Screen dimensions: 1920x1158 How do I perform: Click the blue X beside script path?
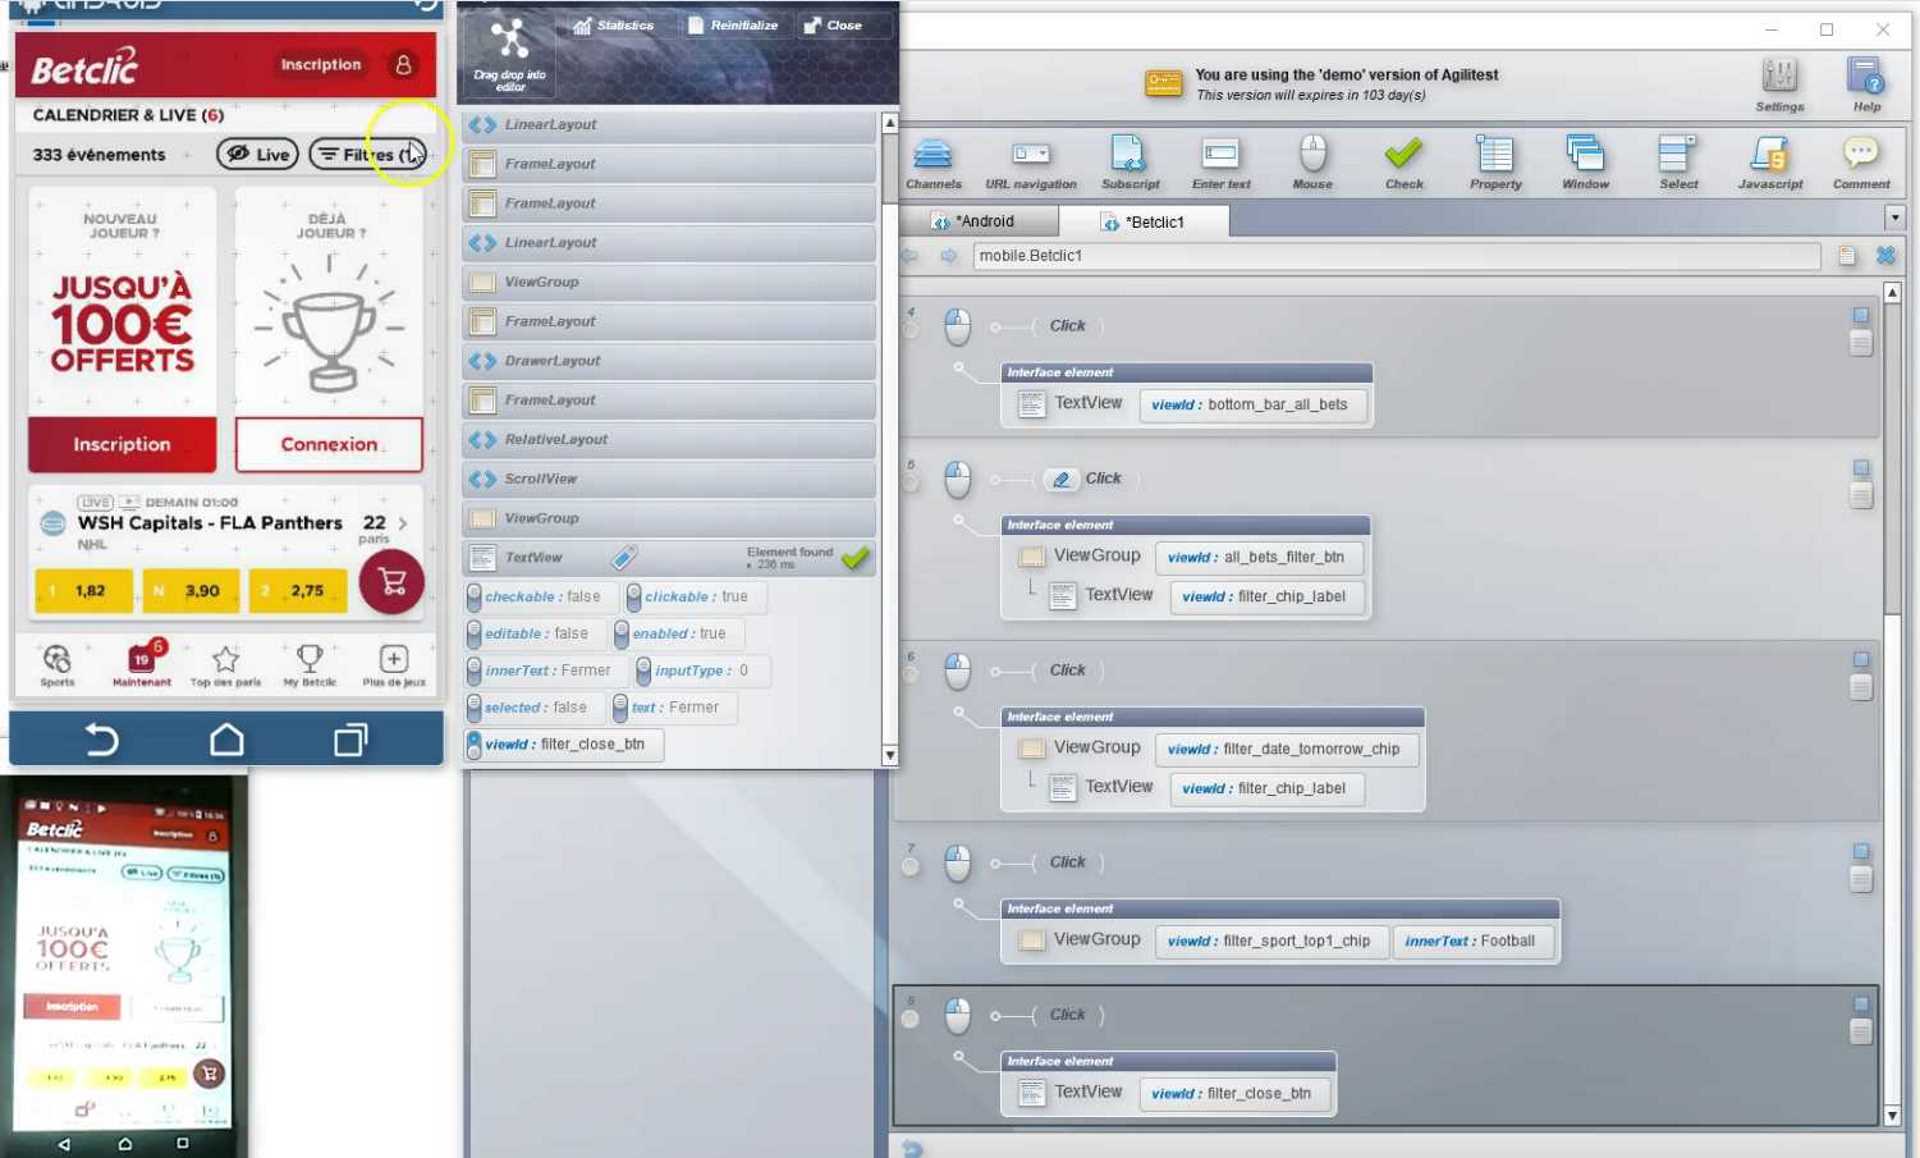1886,256
